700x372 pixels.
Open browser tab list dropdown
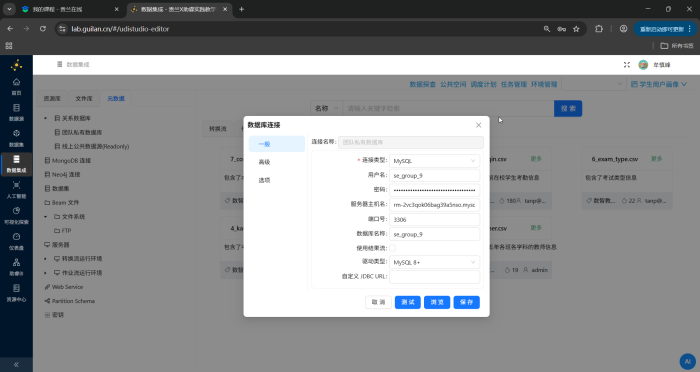[x=9, y=9]
